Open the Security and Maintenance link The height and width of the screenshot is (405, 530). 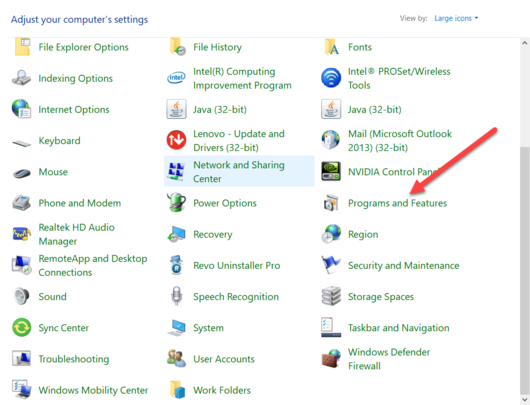[404, 266]
